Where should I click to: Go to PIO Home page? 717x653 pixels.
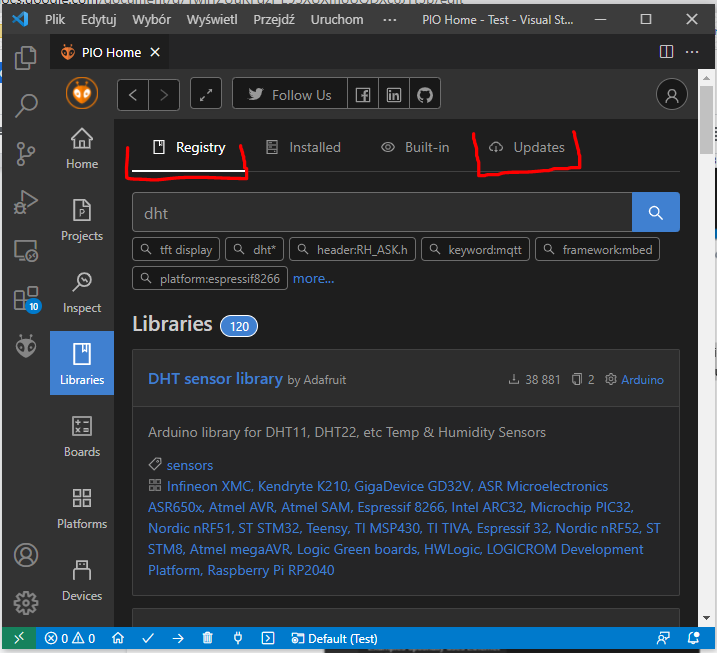[x=82, y=149]
